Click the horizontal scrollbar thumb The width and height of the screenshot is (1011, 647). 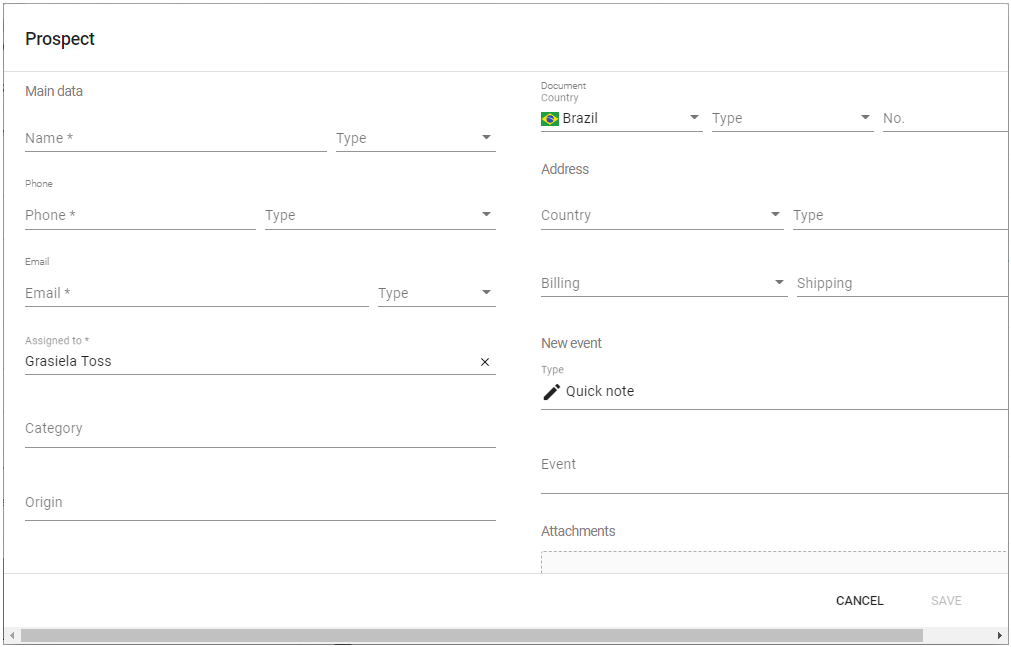(x=471, y=636)
